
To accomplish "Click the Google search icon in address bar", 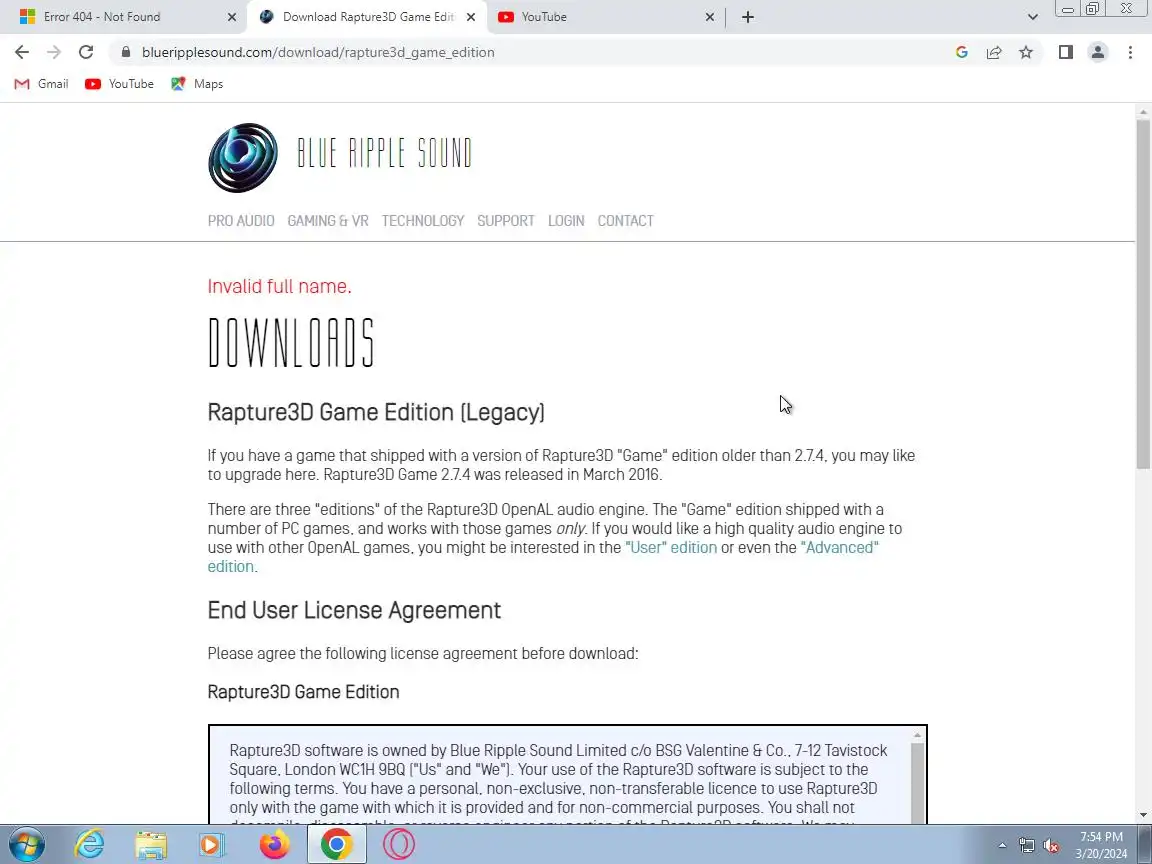I will 962,52.
